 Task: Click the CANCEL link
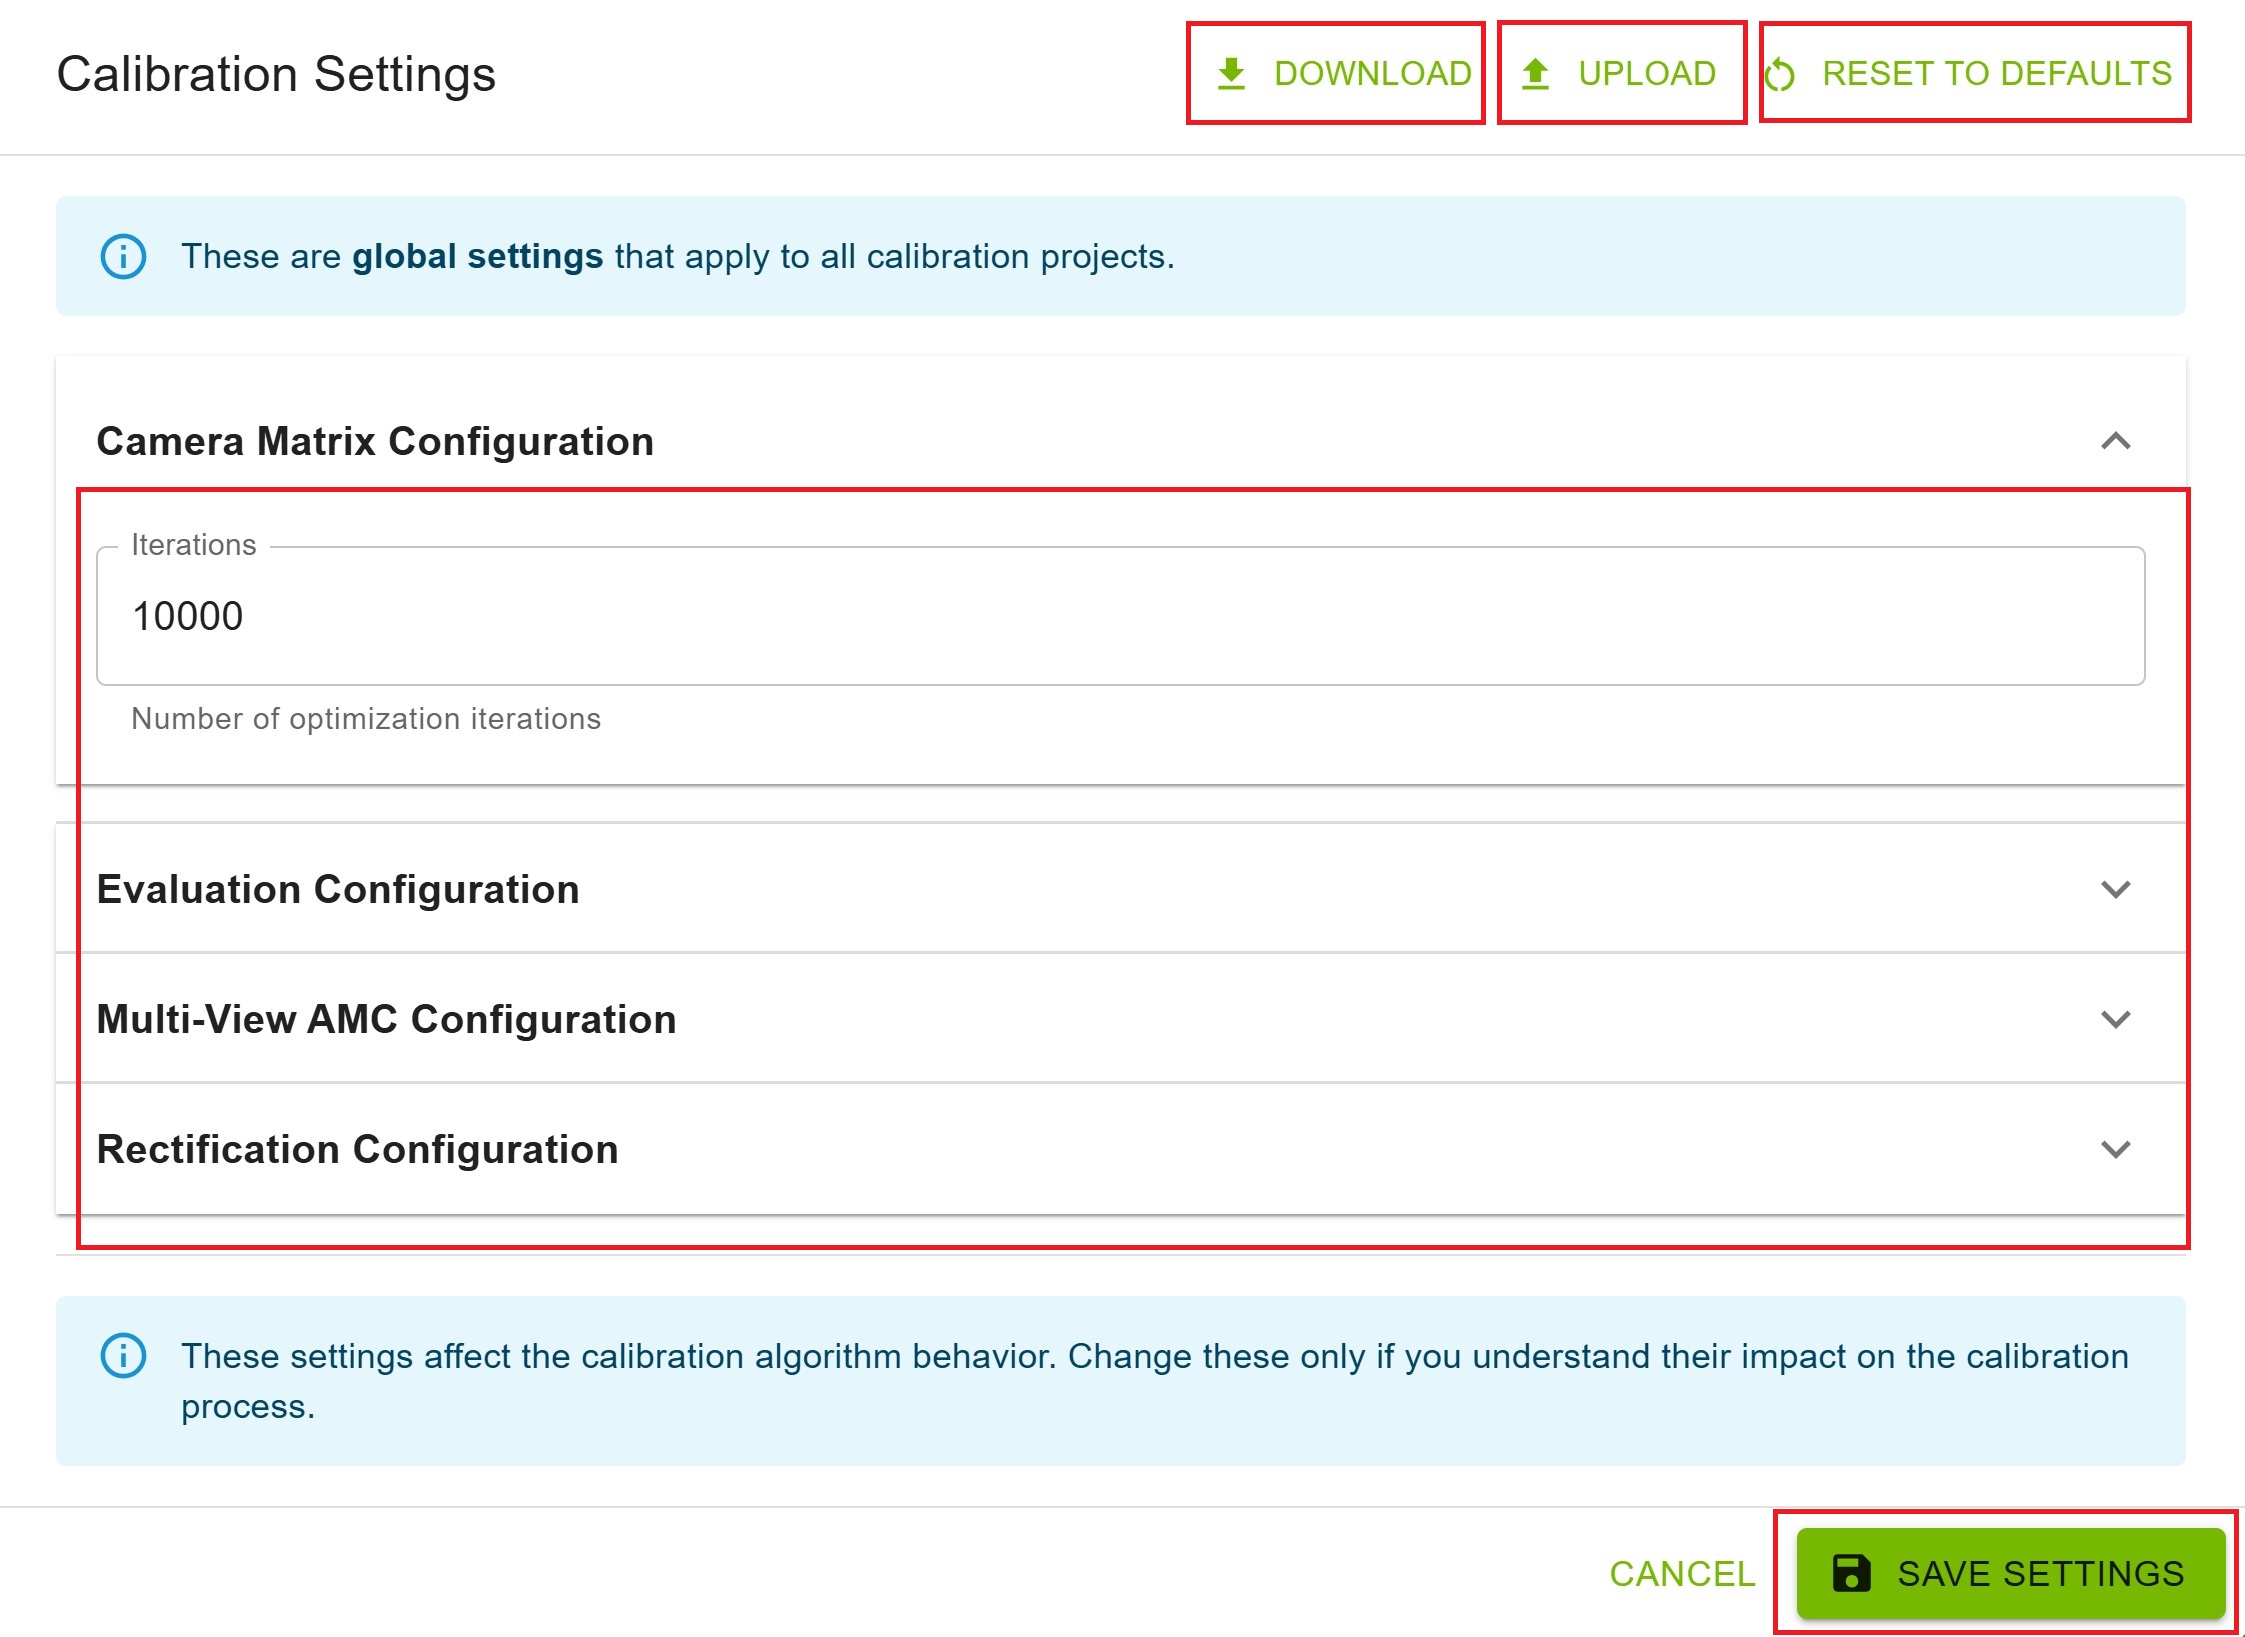(x=1681, y=1572)
